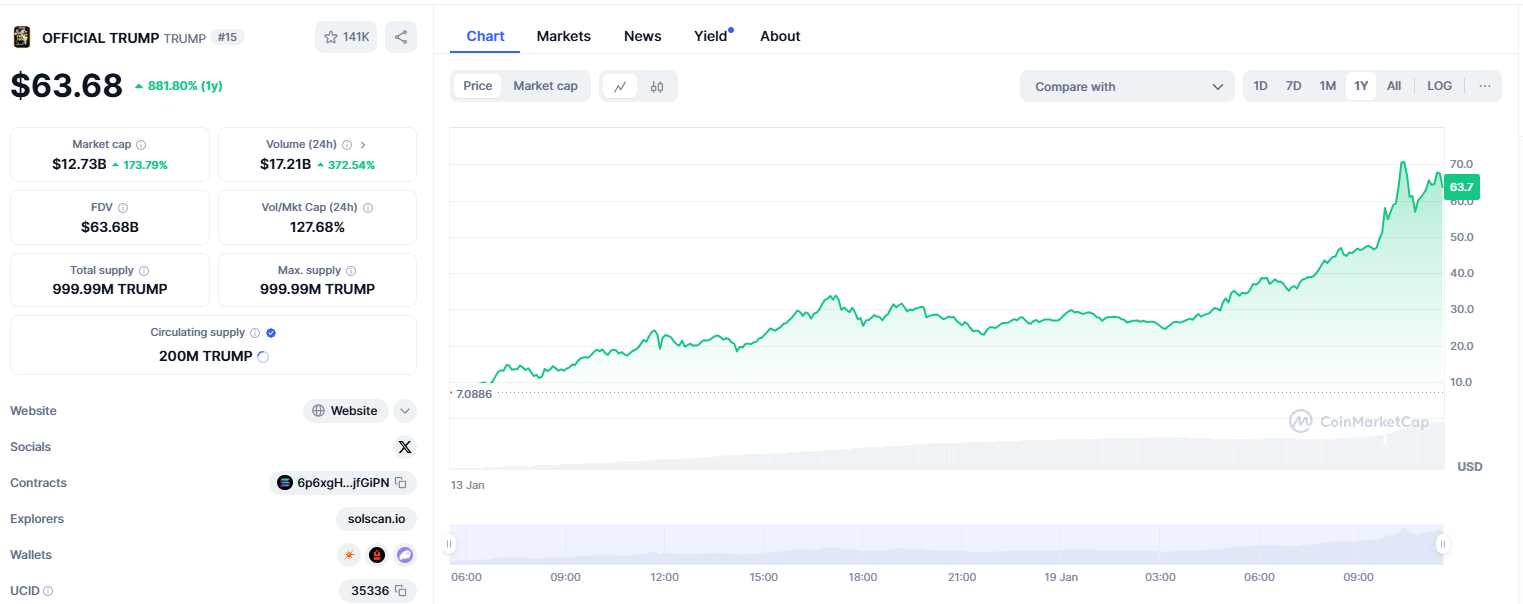The width and height of the screenshot is (1523, 604).
Task: Click the circulating supply progress ring icon
Action: click(x=263, y=356)
